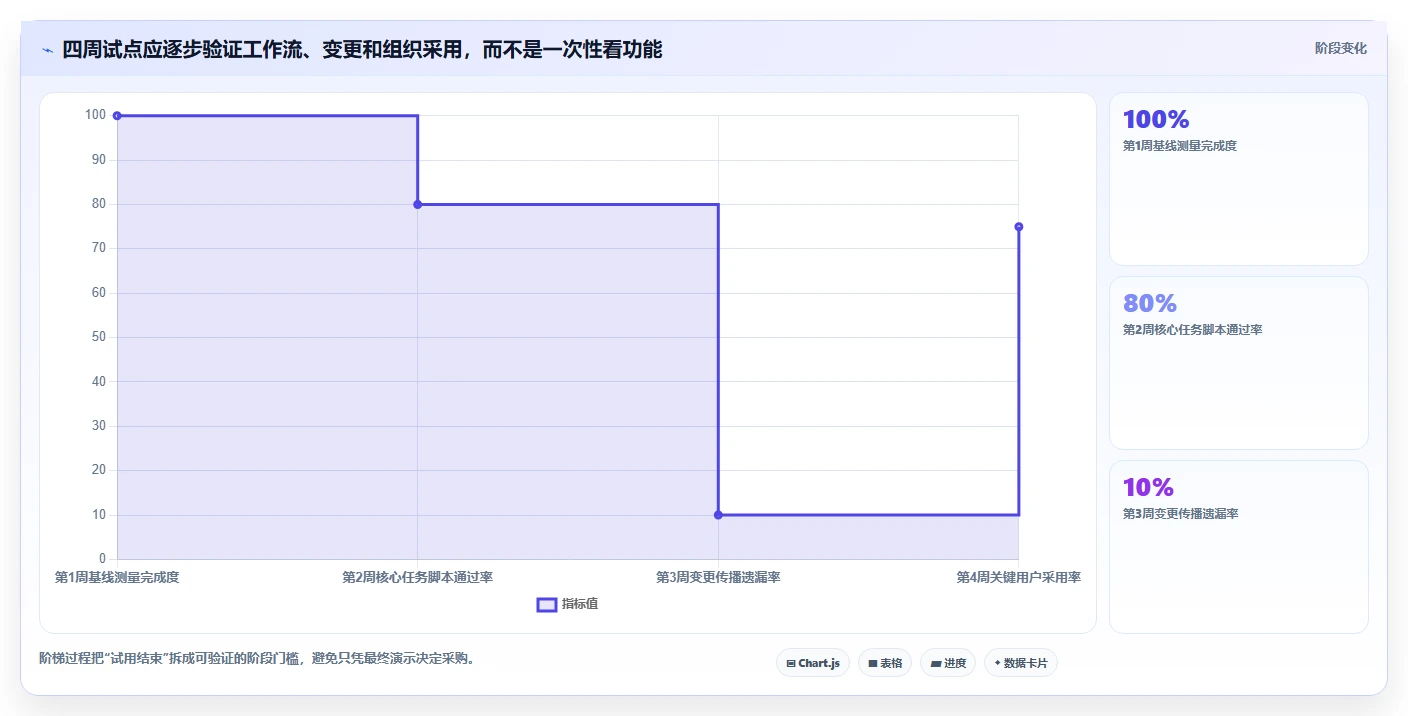
Task: Click the footnote text starting 阶梯过程把
Action: pyautogui.click(x=257, y=659)
